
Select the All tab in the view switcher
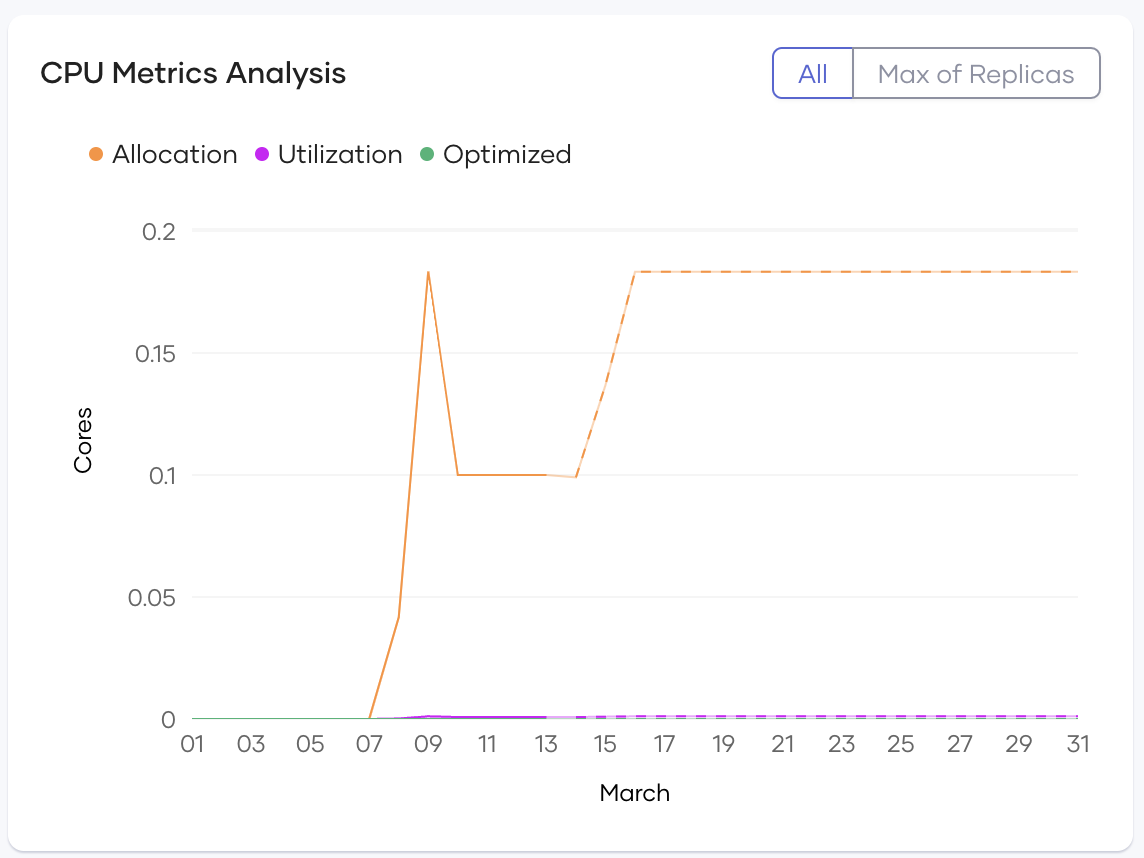(813, 73)
